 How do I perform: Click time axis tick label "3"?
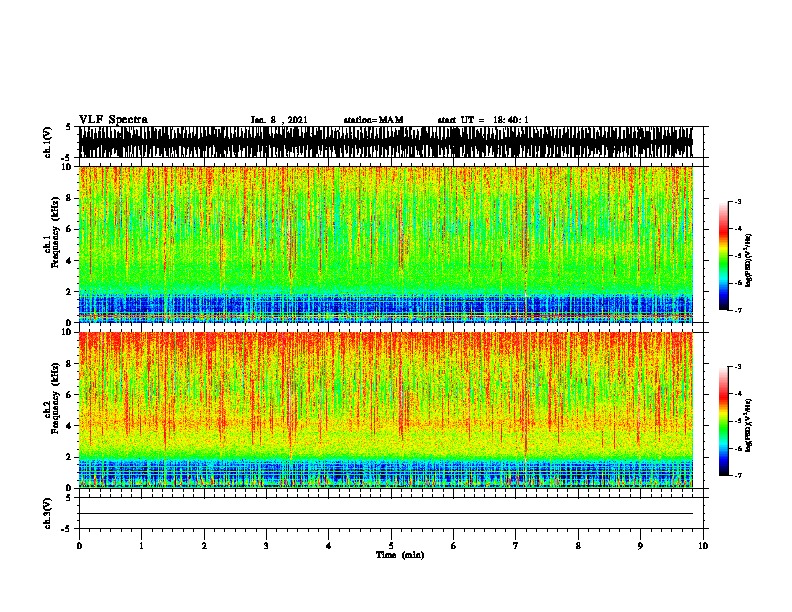[x=266, y=546]
